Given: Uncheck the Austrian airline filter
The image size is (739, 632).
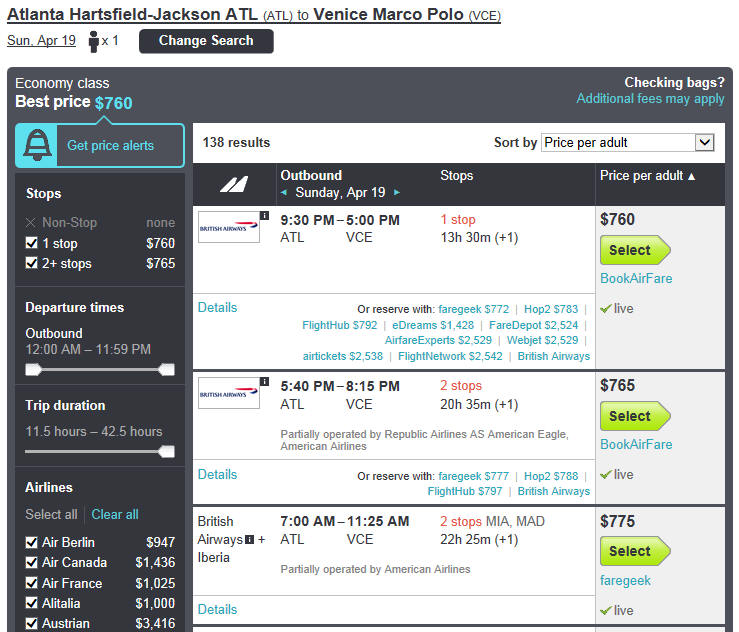Looking at the screenshot, I should [31, 624].
